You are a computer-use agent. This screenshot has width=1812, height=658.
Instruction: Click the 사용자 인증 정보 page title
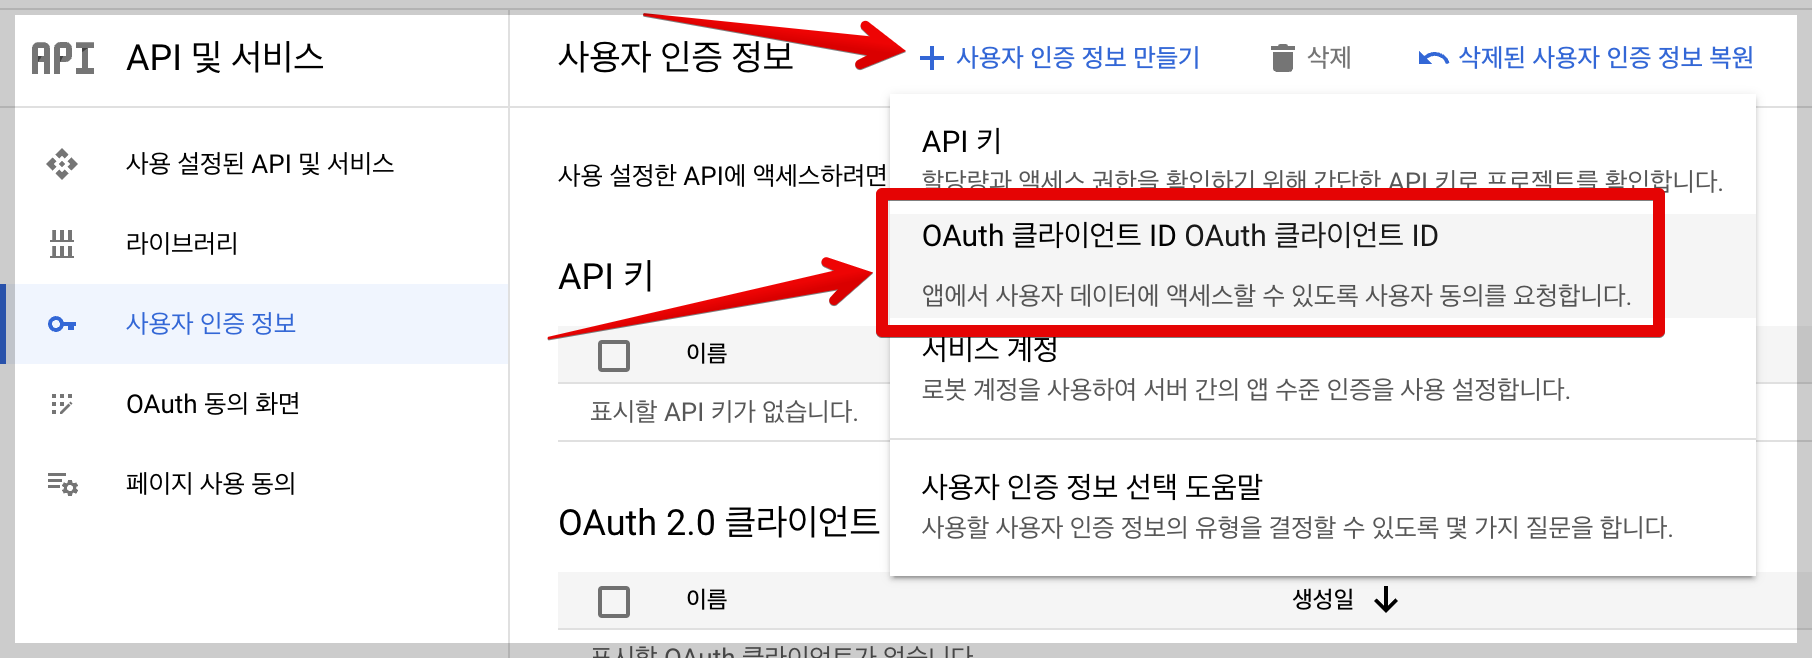tap(676, 57)
